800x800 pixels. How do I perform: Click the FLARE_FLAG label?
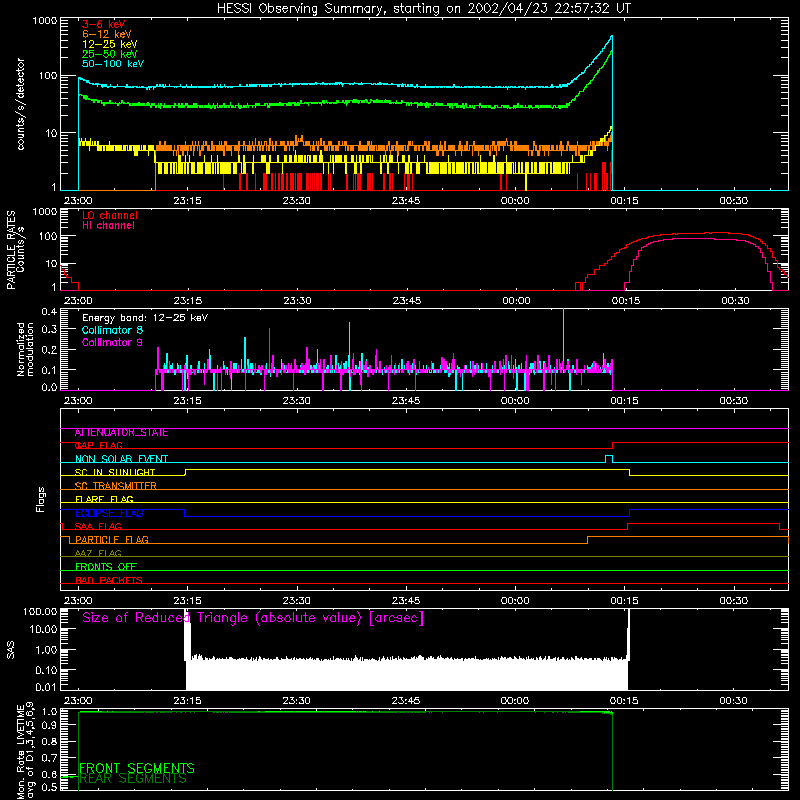(x=104, y=499)
